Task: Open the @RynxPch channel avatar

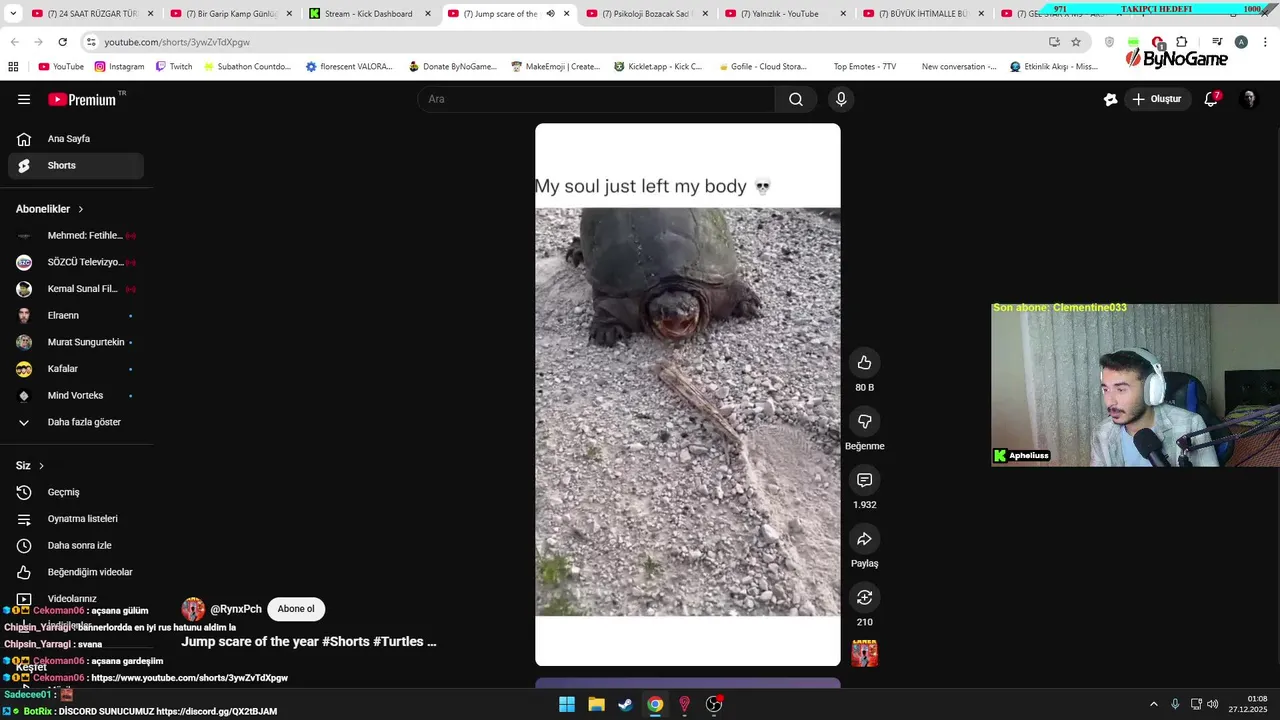Action: coord(193,609)
